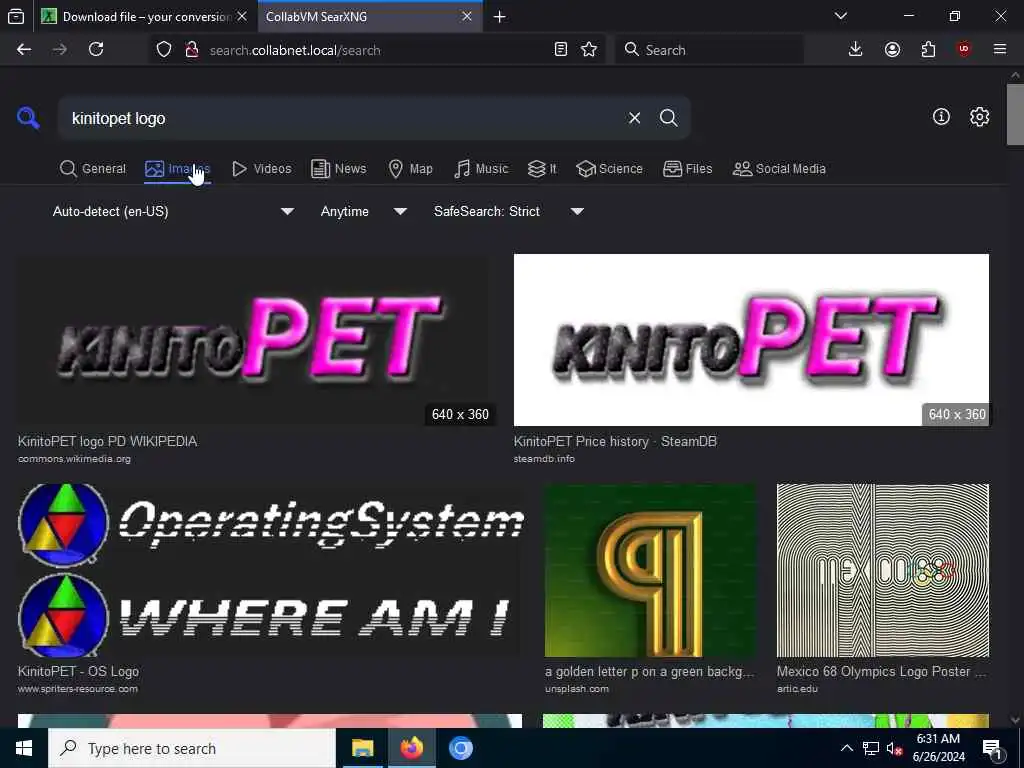
Task: Expand the list all tabs chevron
Action: coord(841,16)
